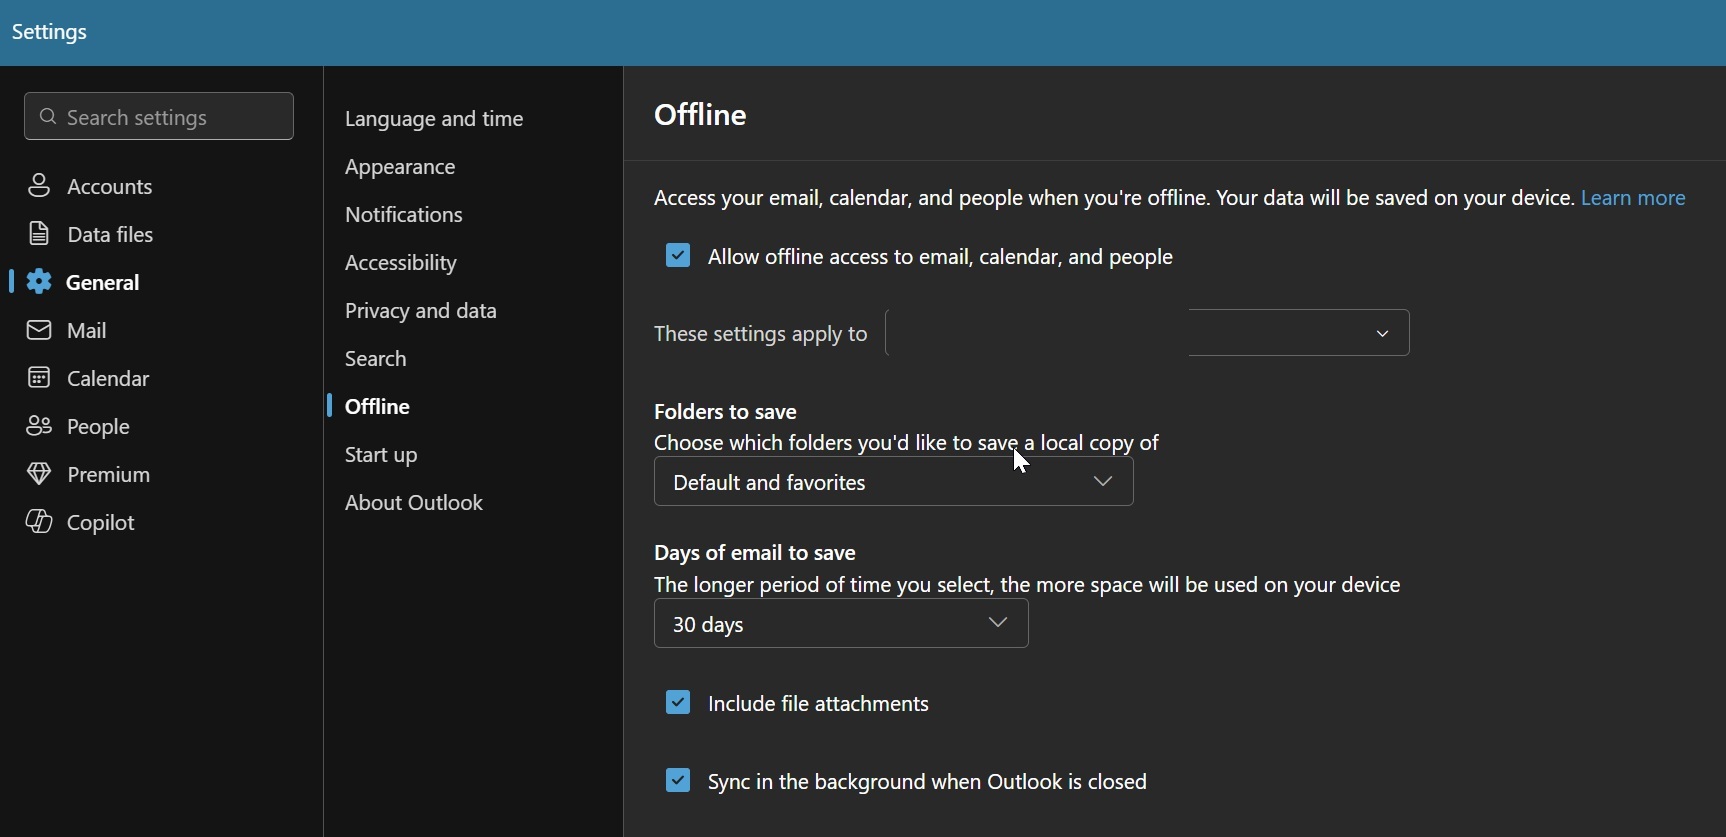Screen dimensions: 1726x837
Task: Click the Data files document icon
Action: tap(39, 234)
